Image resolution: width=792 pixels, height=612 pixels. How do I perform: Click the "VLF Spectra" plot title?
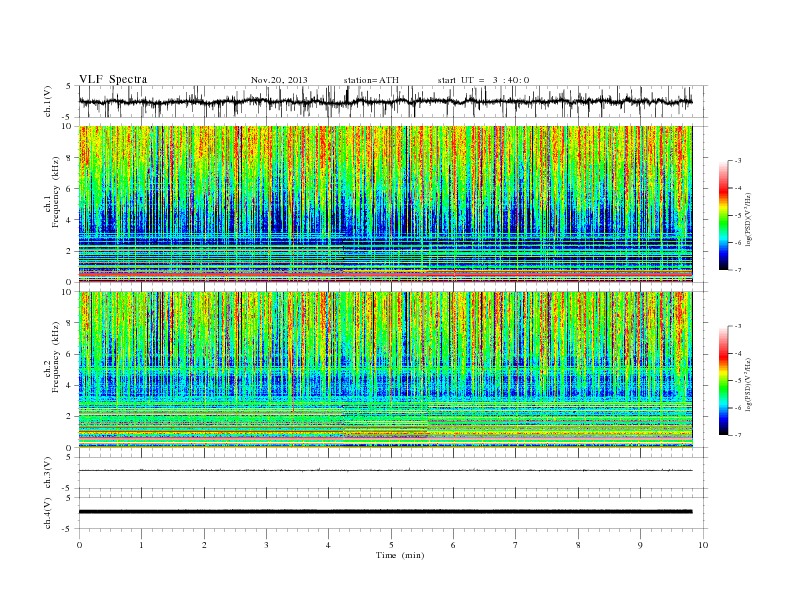(113, 79)
